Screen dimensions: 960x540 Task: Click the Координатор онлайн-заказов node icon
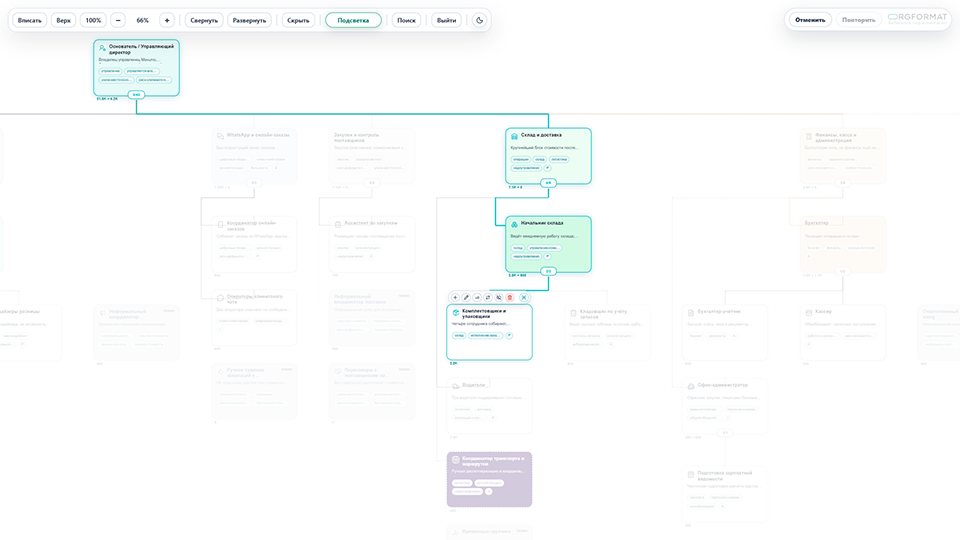tap(220, 224)
